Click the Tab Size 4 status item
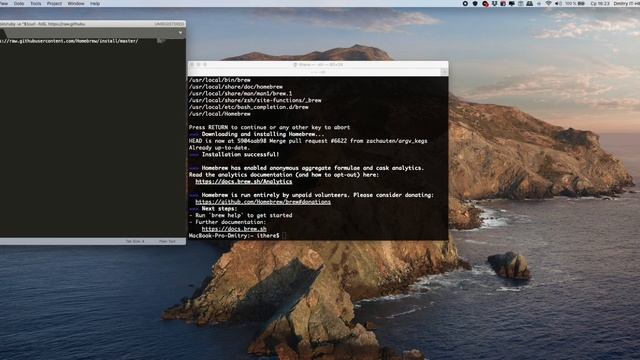This screenshot has width=640, height=360. [x=135, y=242]
